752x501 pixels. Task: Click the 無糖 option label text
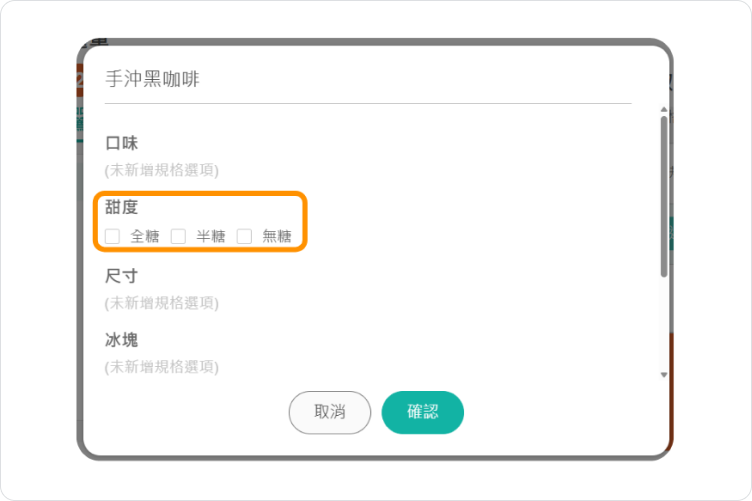[x=277, y=236]
